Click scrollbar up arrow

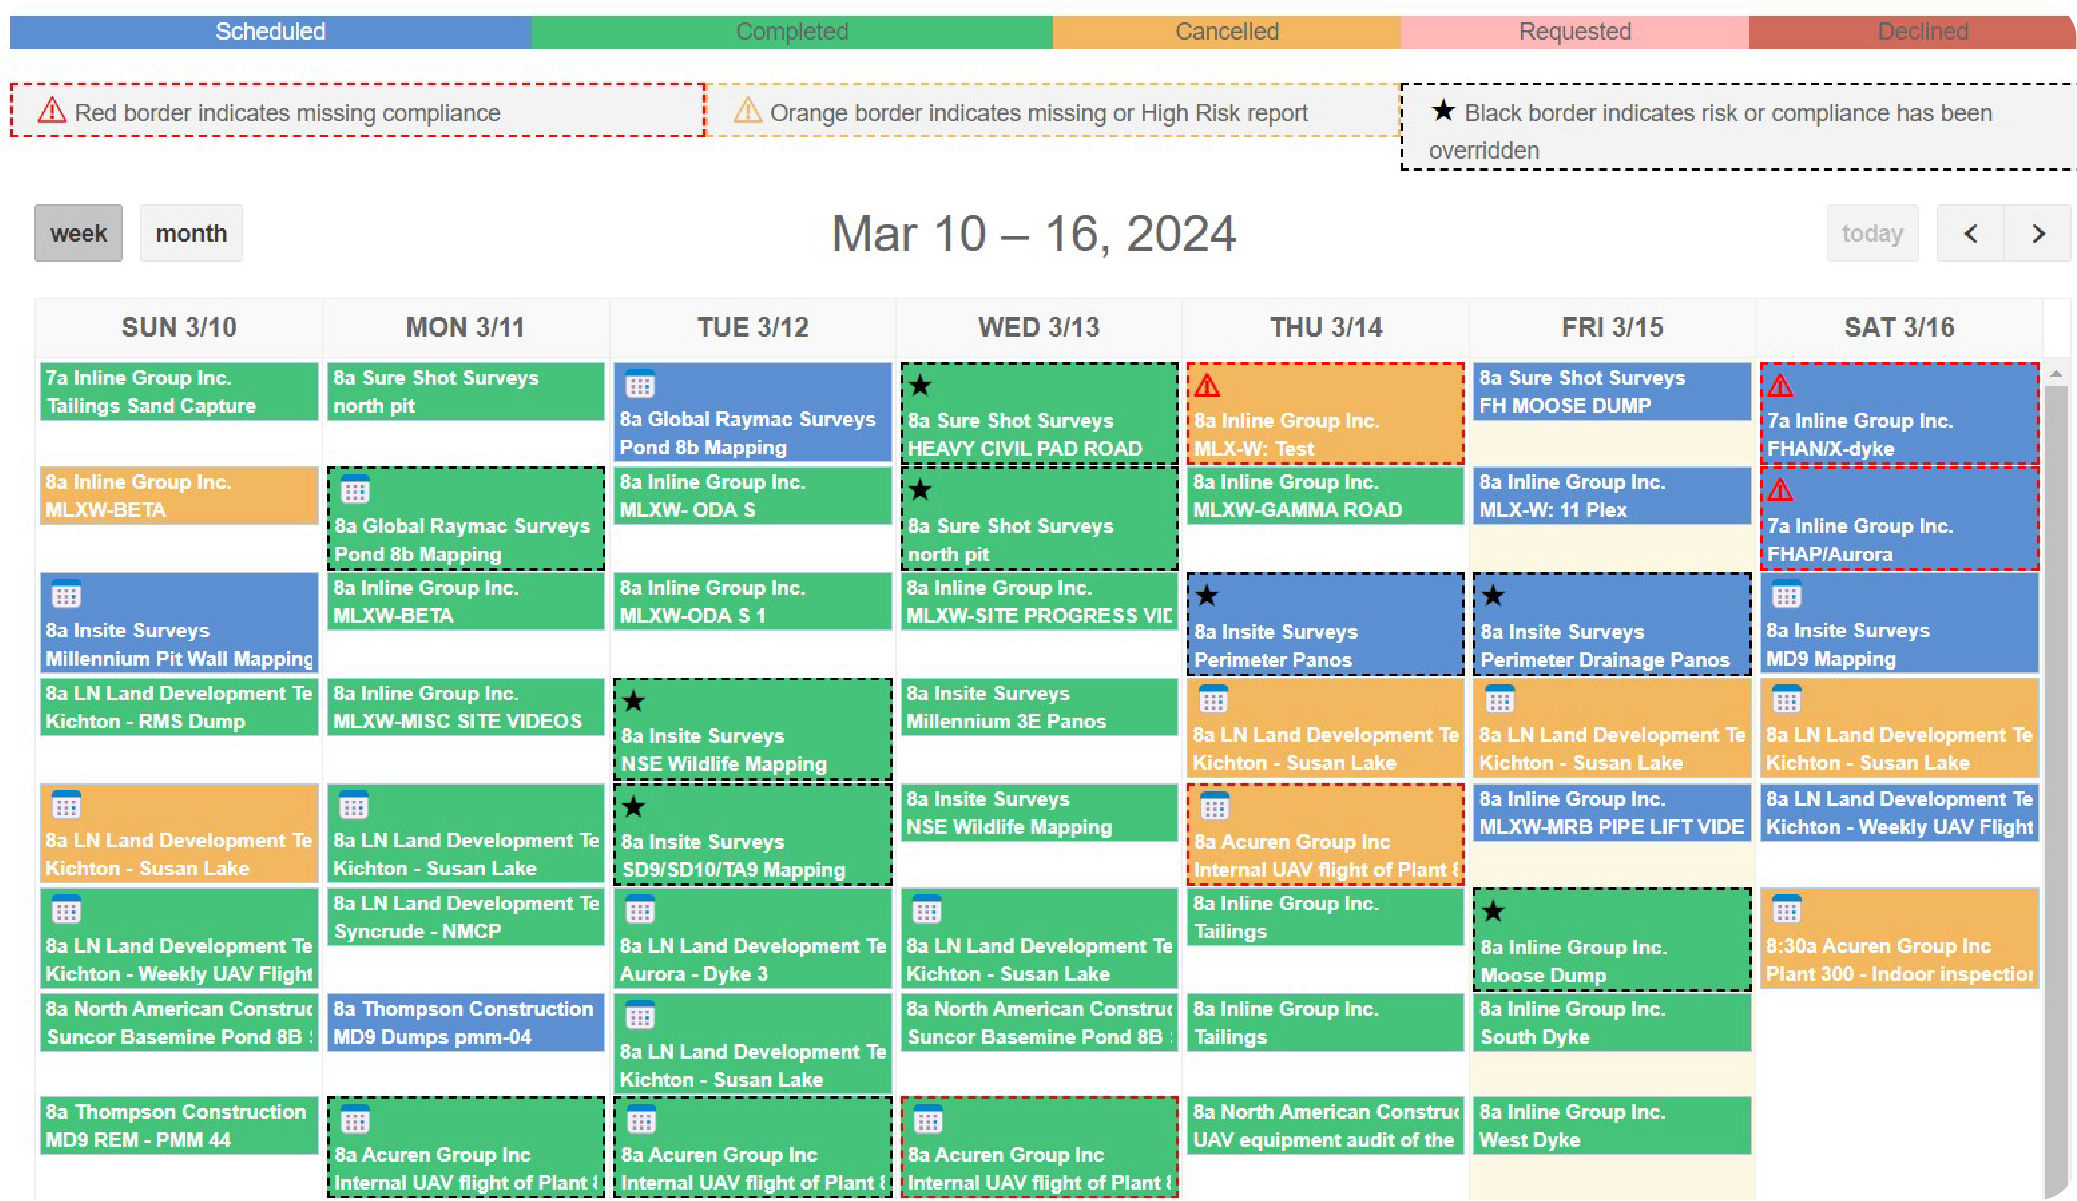click(x=2056, y=373)
